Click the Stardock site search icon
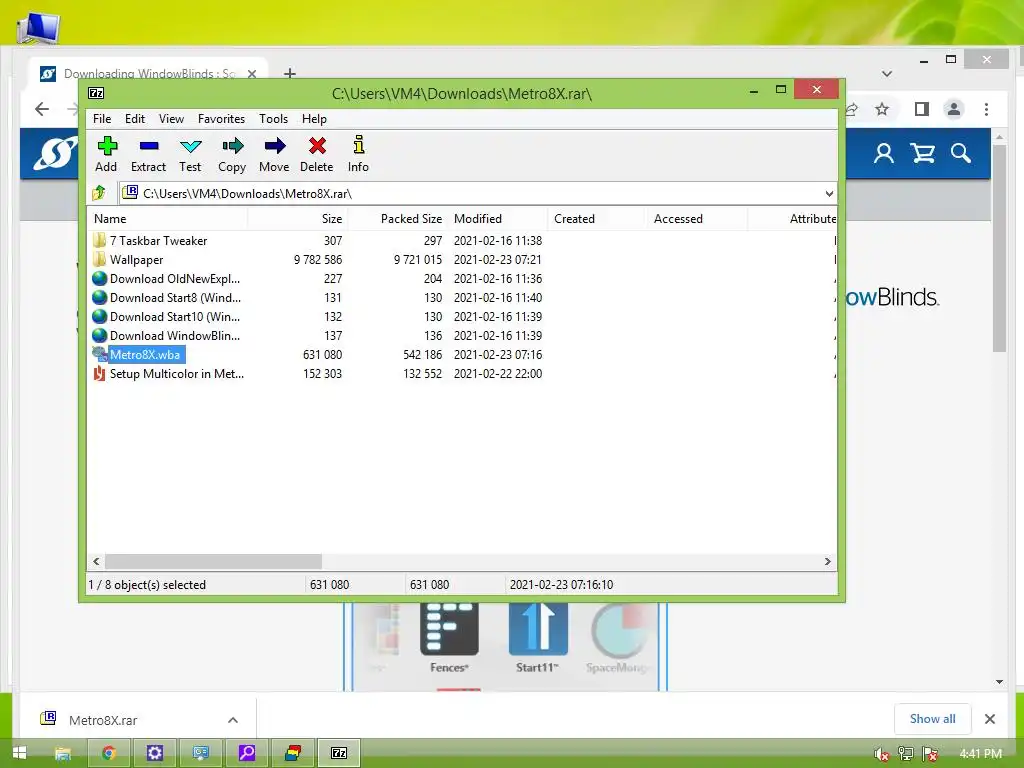The height and width of the screenshot is (768, 1024). coord(961,153)
